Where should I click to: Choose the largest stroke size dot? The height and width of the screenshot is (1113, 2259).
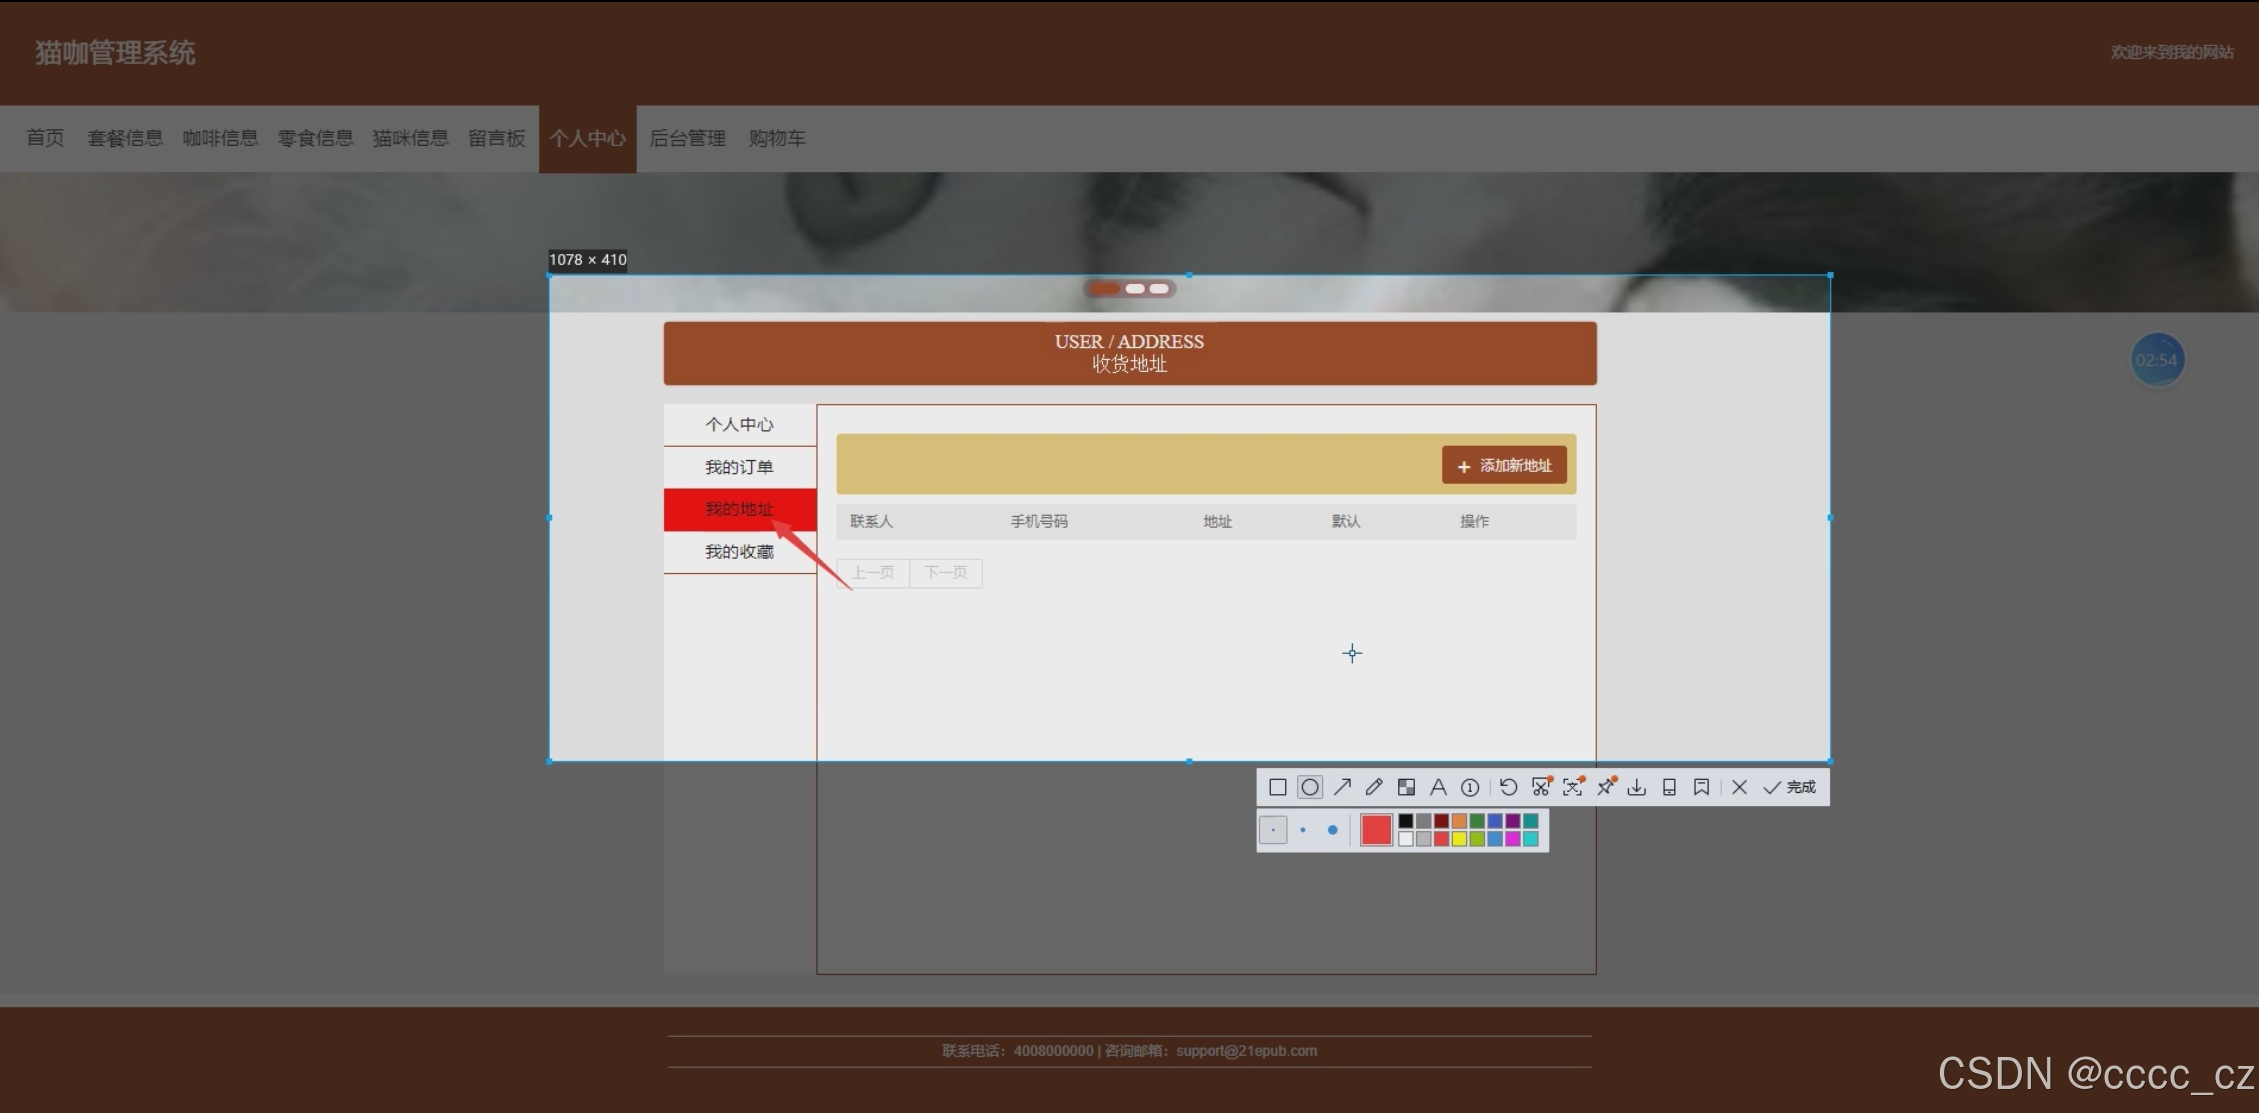(x=1332, y=830)
